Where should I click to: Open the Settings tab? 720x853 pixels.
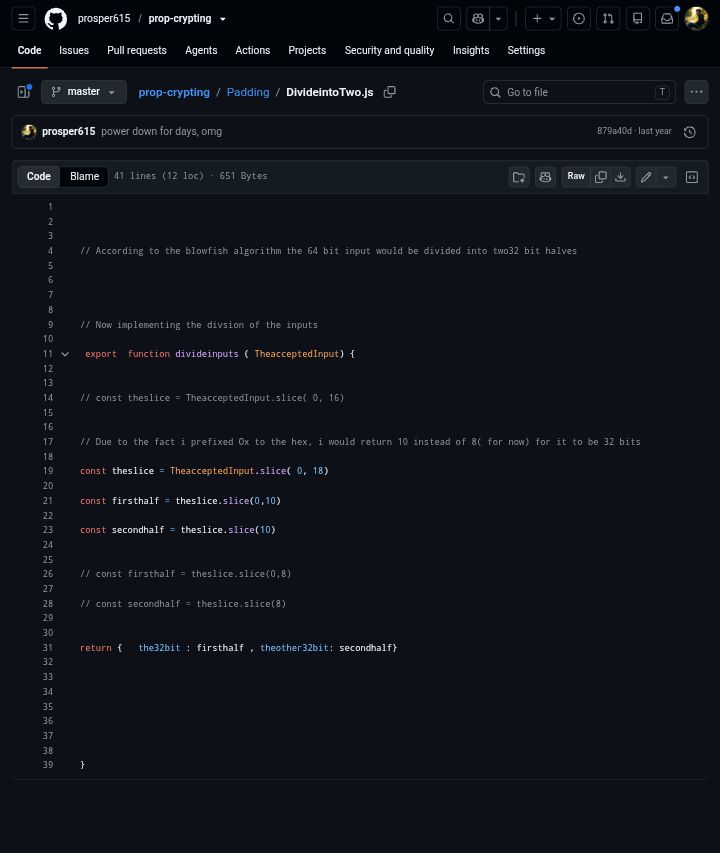tap(526, 50)
